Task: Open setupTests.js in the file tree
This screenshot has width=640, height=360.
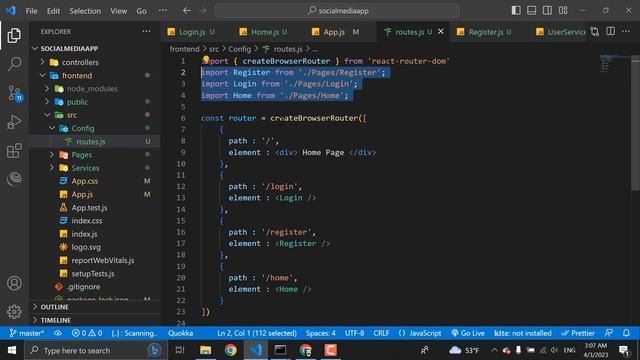Action: (93, 273)
